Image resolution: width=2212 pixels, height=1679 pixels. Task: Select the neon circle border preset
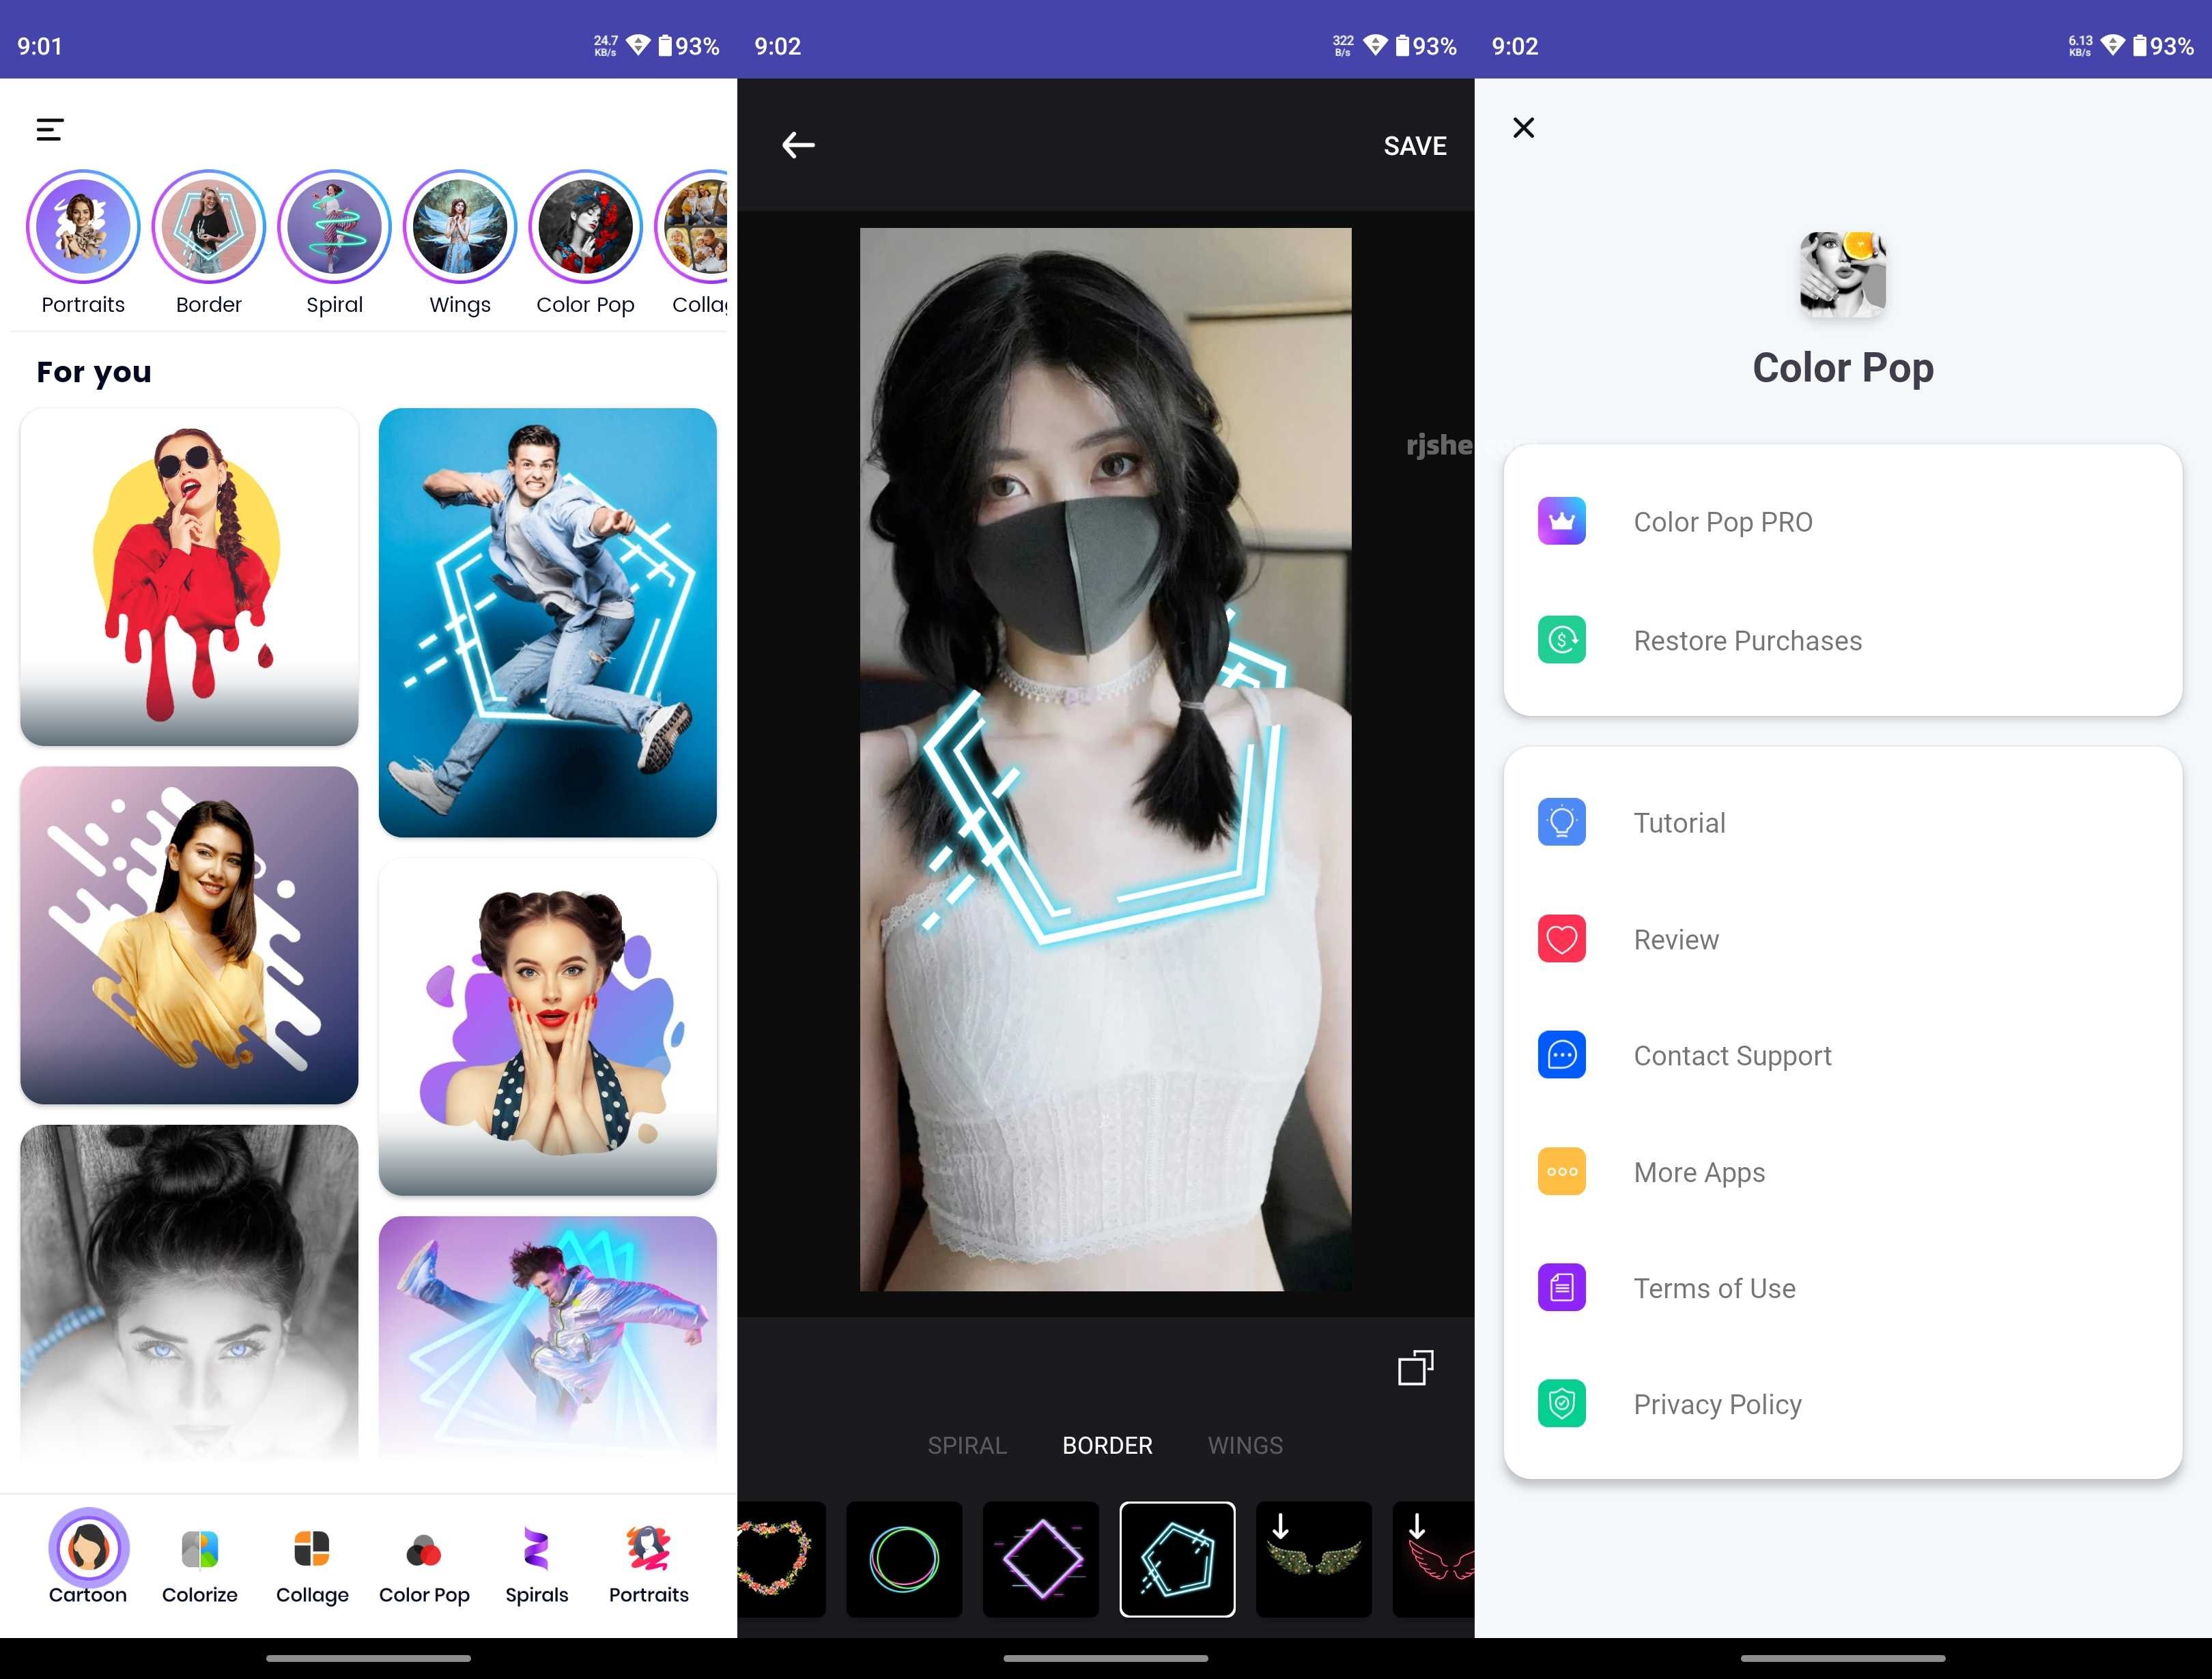(x=904, y=1558)
